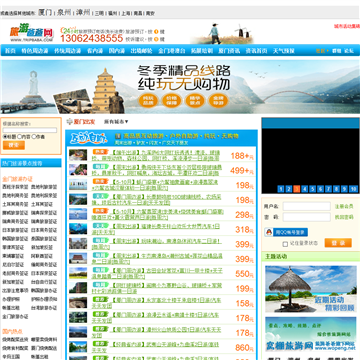Expand the 所有城市 dropdown
Viewport: 360px width, 360px height.
[116, 122]
